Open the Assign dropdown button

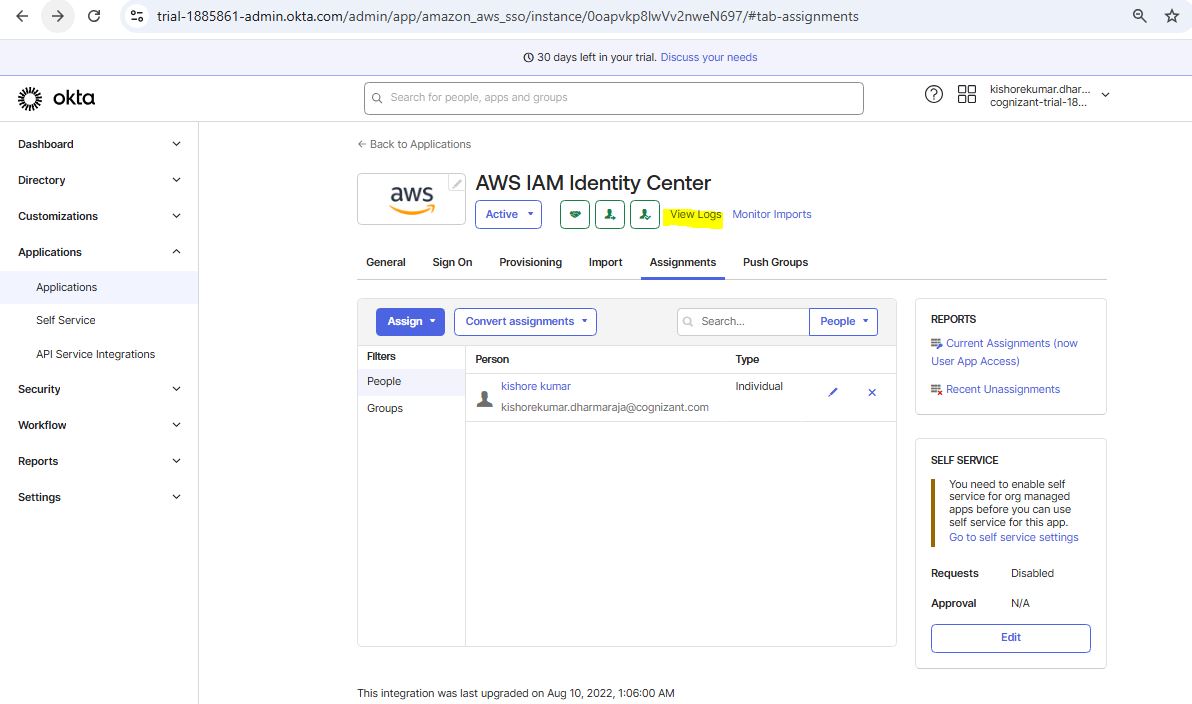(x=410, y=321)
